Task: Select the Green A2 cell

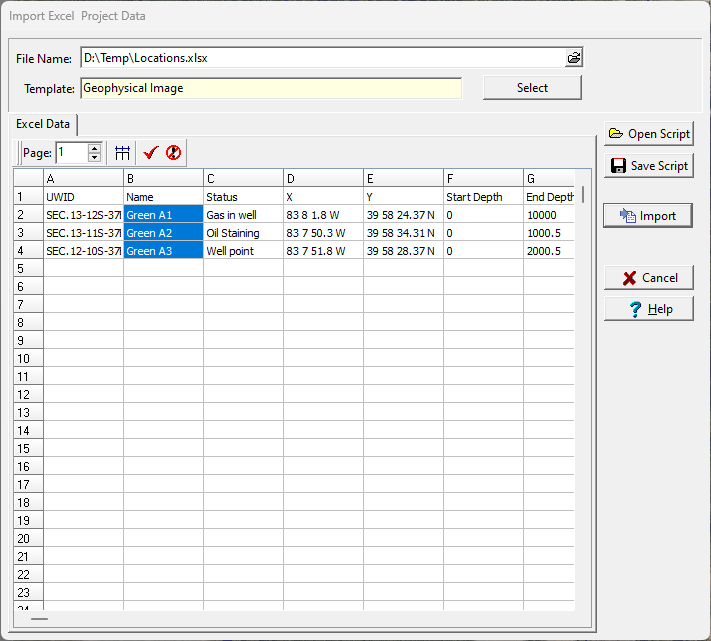Action: coord(163,233)
